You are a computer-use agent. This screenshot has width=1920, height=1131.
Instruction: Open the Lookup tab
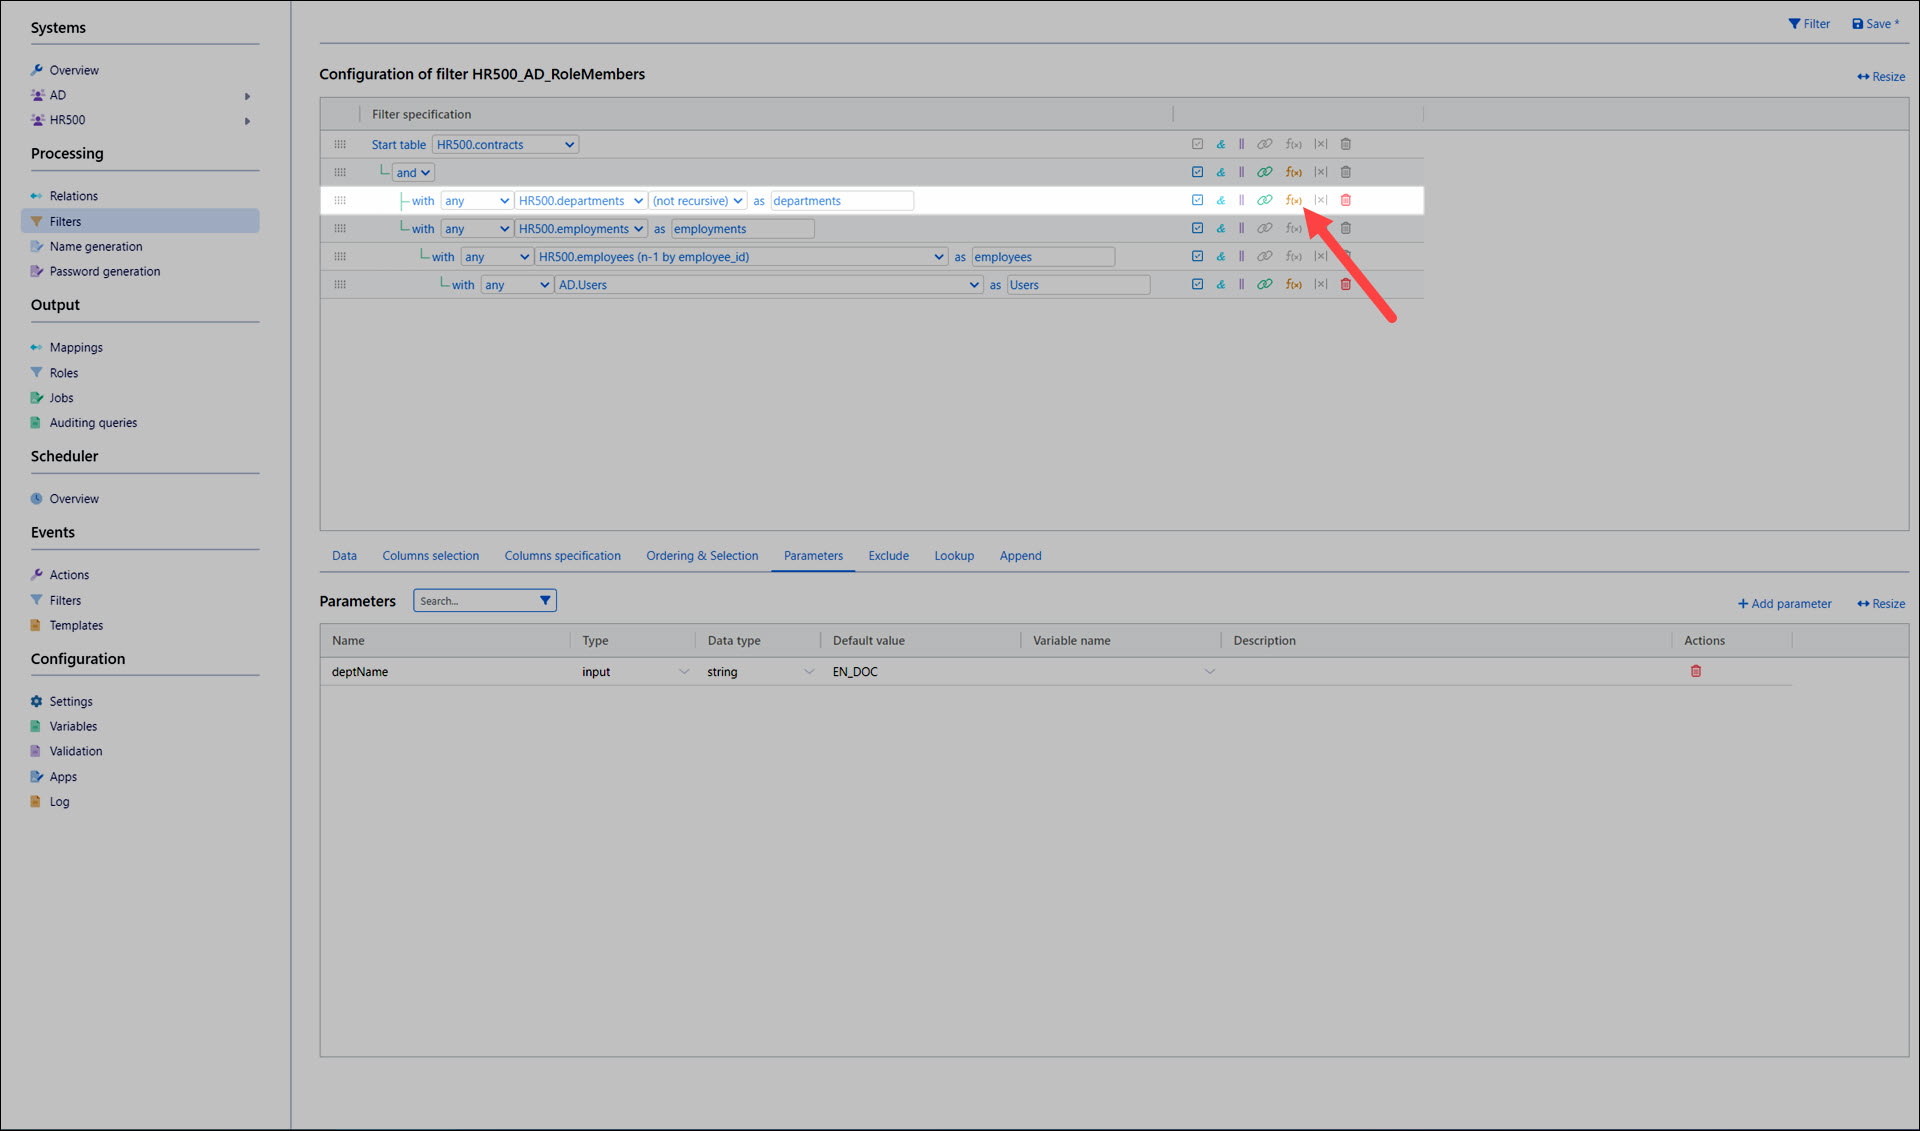953,556
